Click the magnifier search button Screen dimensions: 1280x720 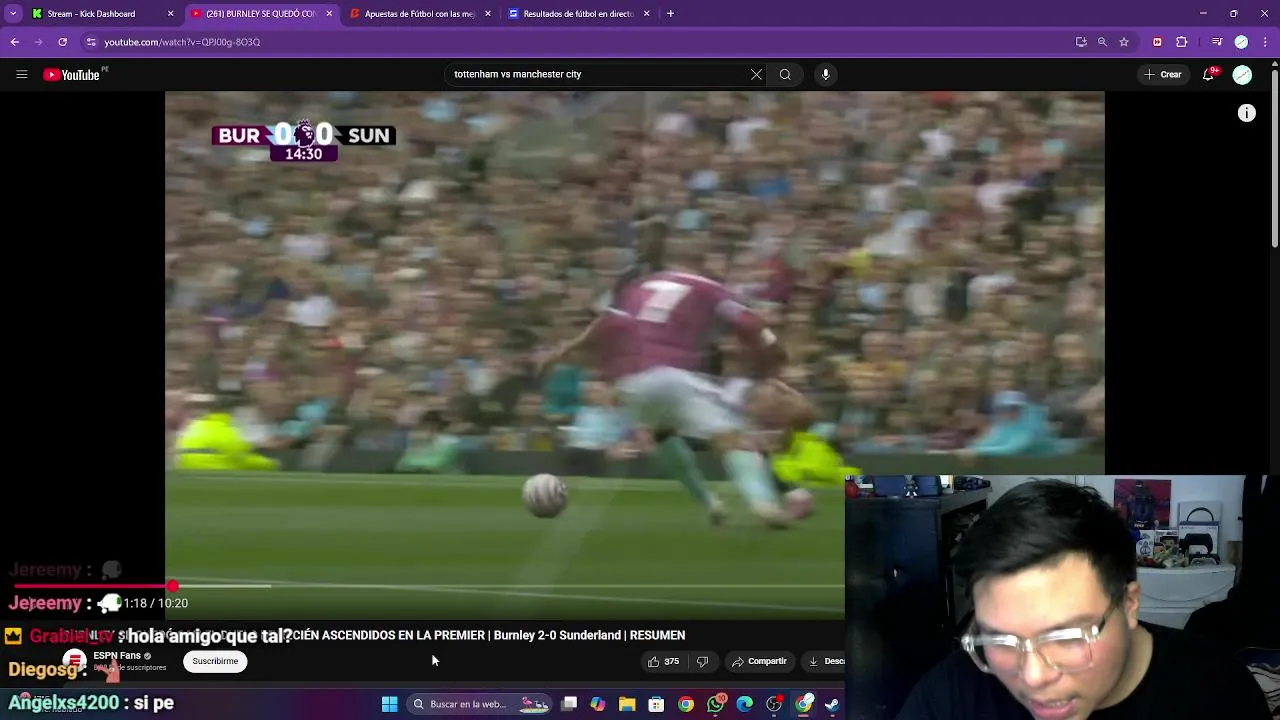point(785,74)
